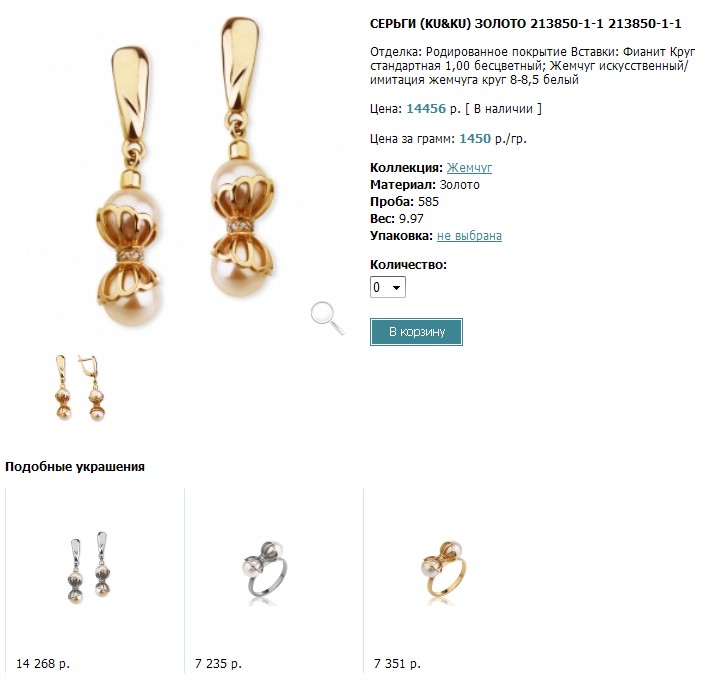Click the Подобные украшения heading
Image resolution: width=720 pixels, height=696 pixels.
[x=75, y=467]
